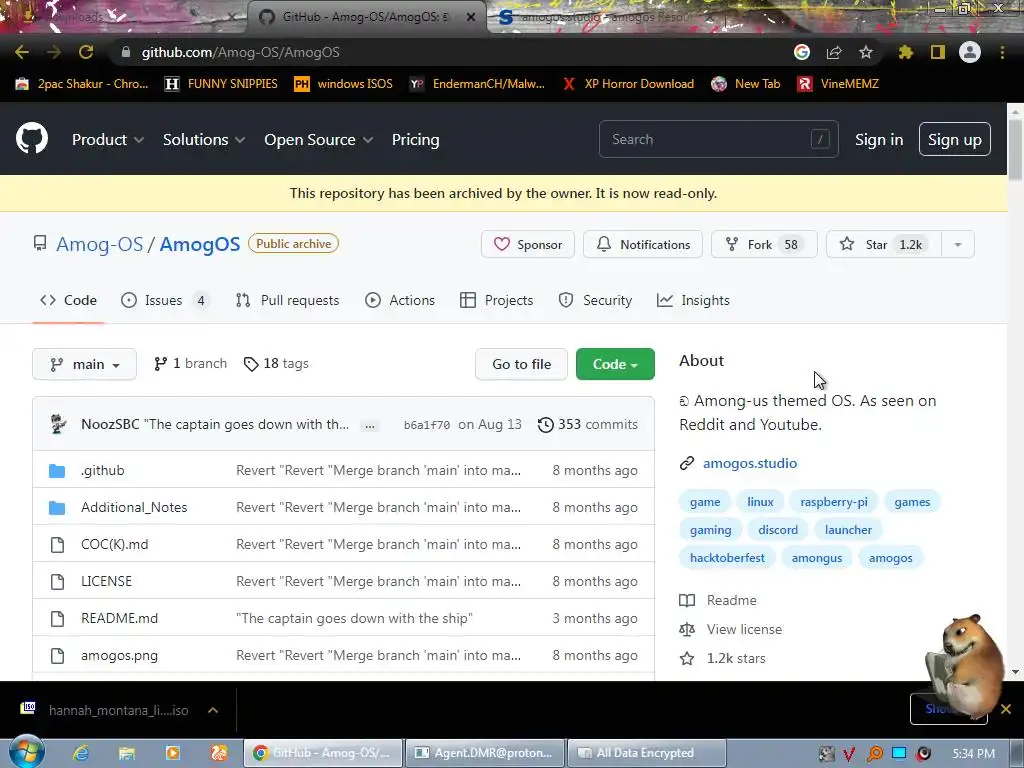Open the Security tab
The width and height of the screenshot is (1024, 768).
[x=595, y=300]
